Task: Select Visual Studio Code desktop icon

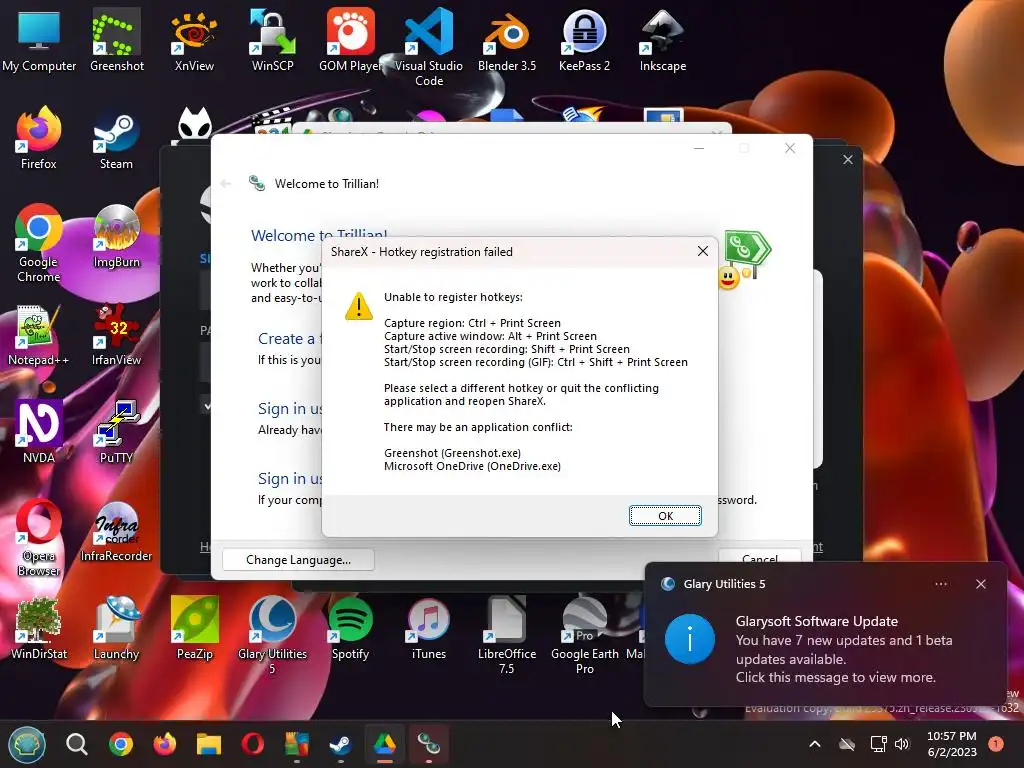Action: [x=428, y=47]
